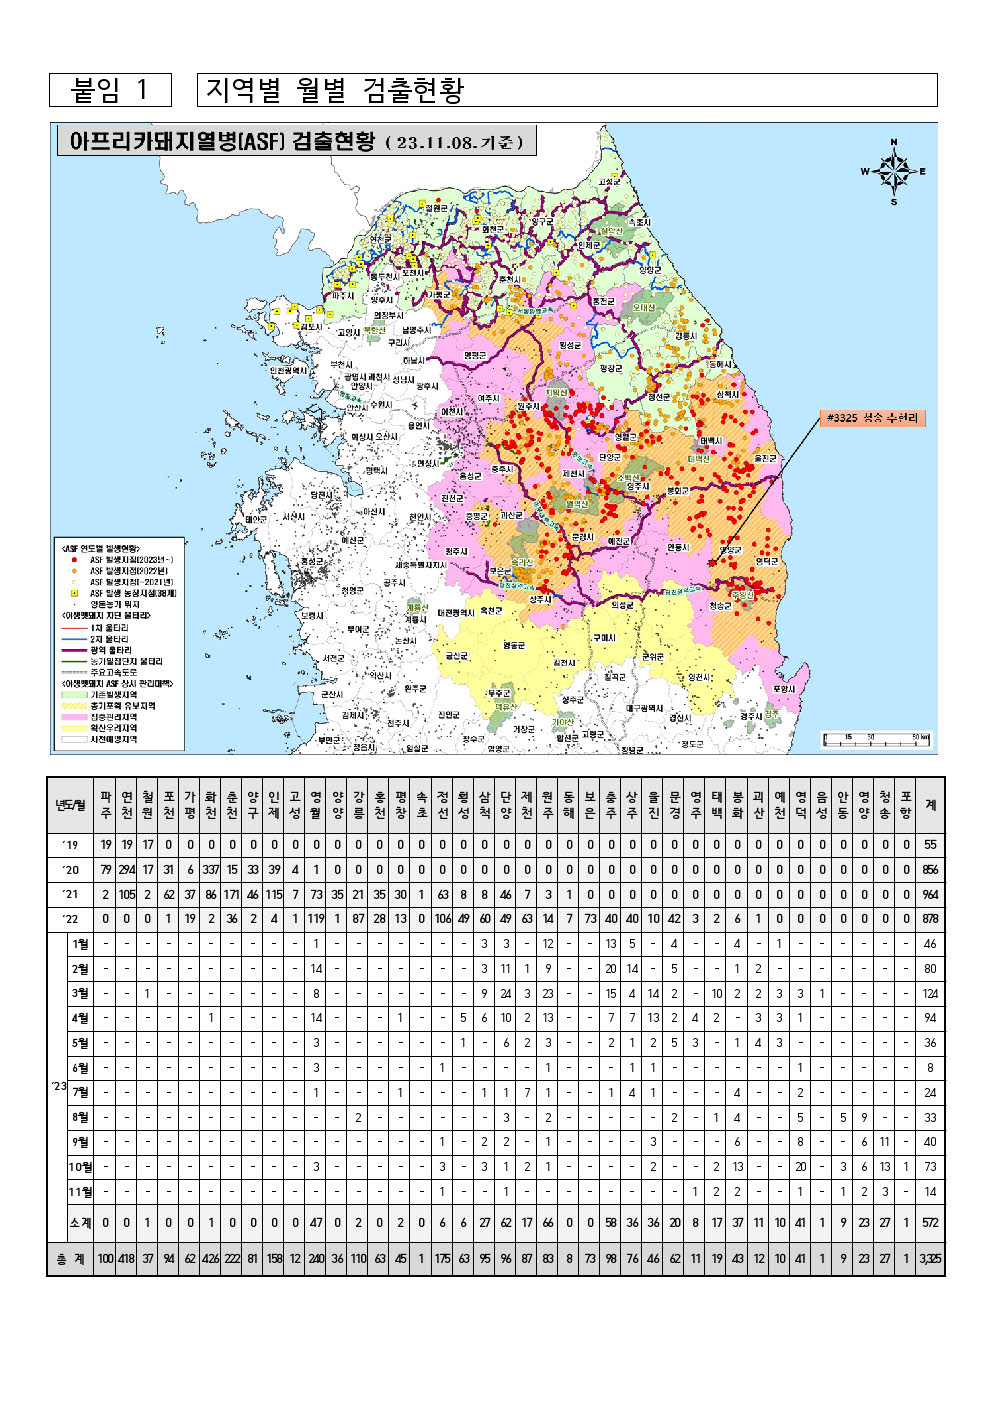Click the blue 2차 울타리 legend line
The width and height of the screenshot is (992, 1403).
75,639
